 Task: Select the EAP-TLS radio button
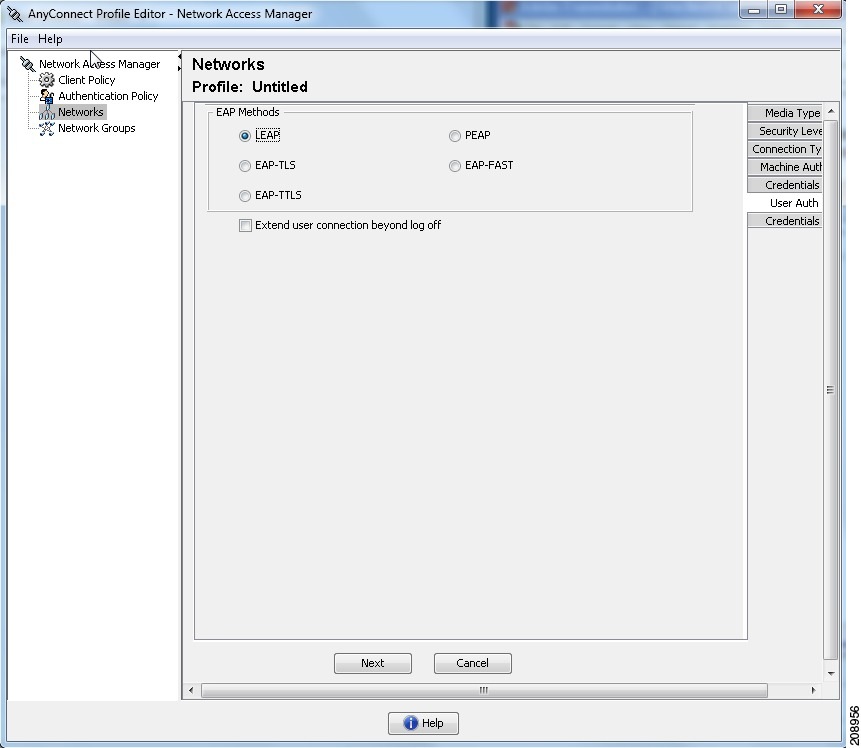coord(245,166)
